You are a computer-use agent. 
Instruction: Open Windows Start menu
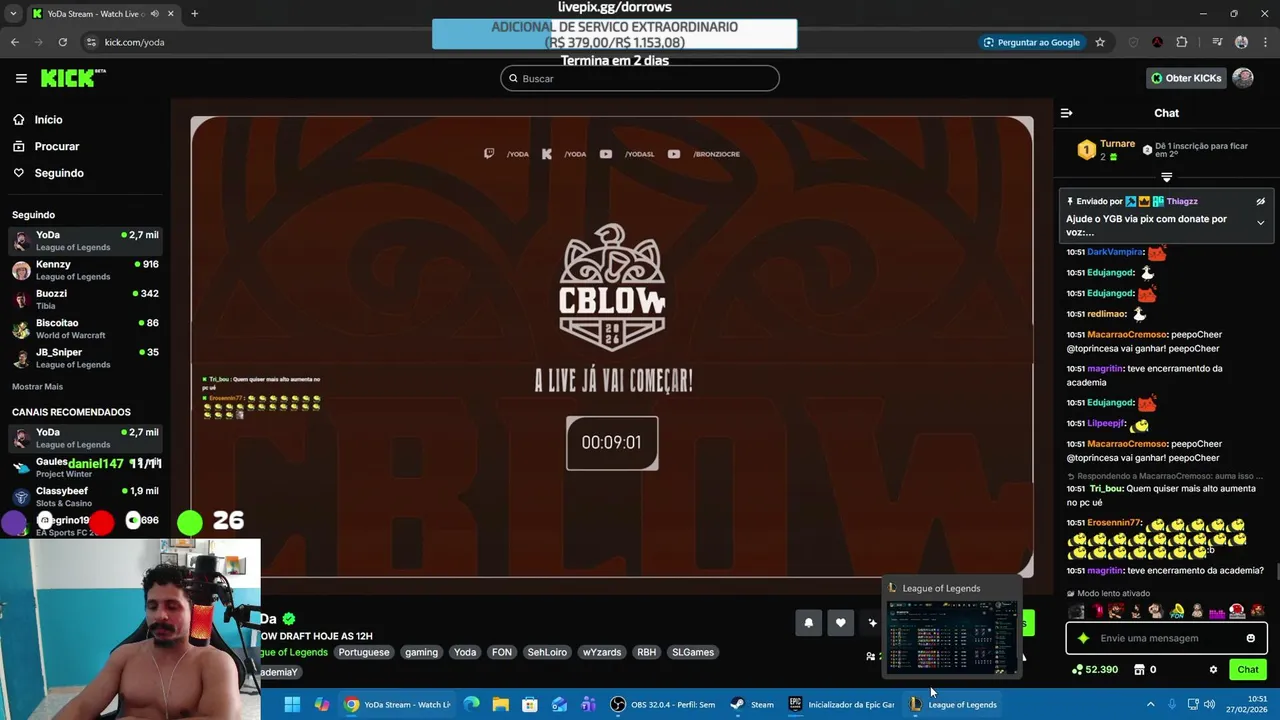(292, 704)
